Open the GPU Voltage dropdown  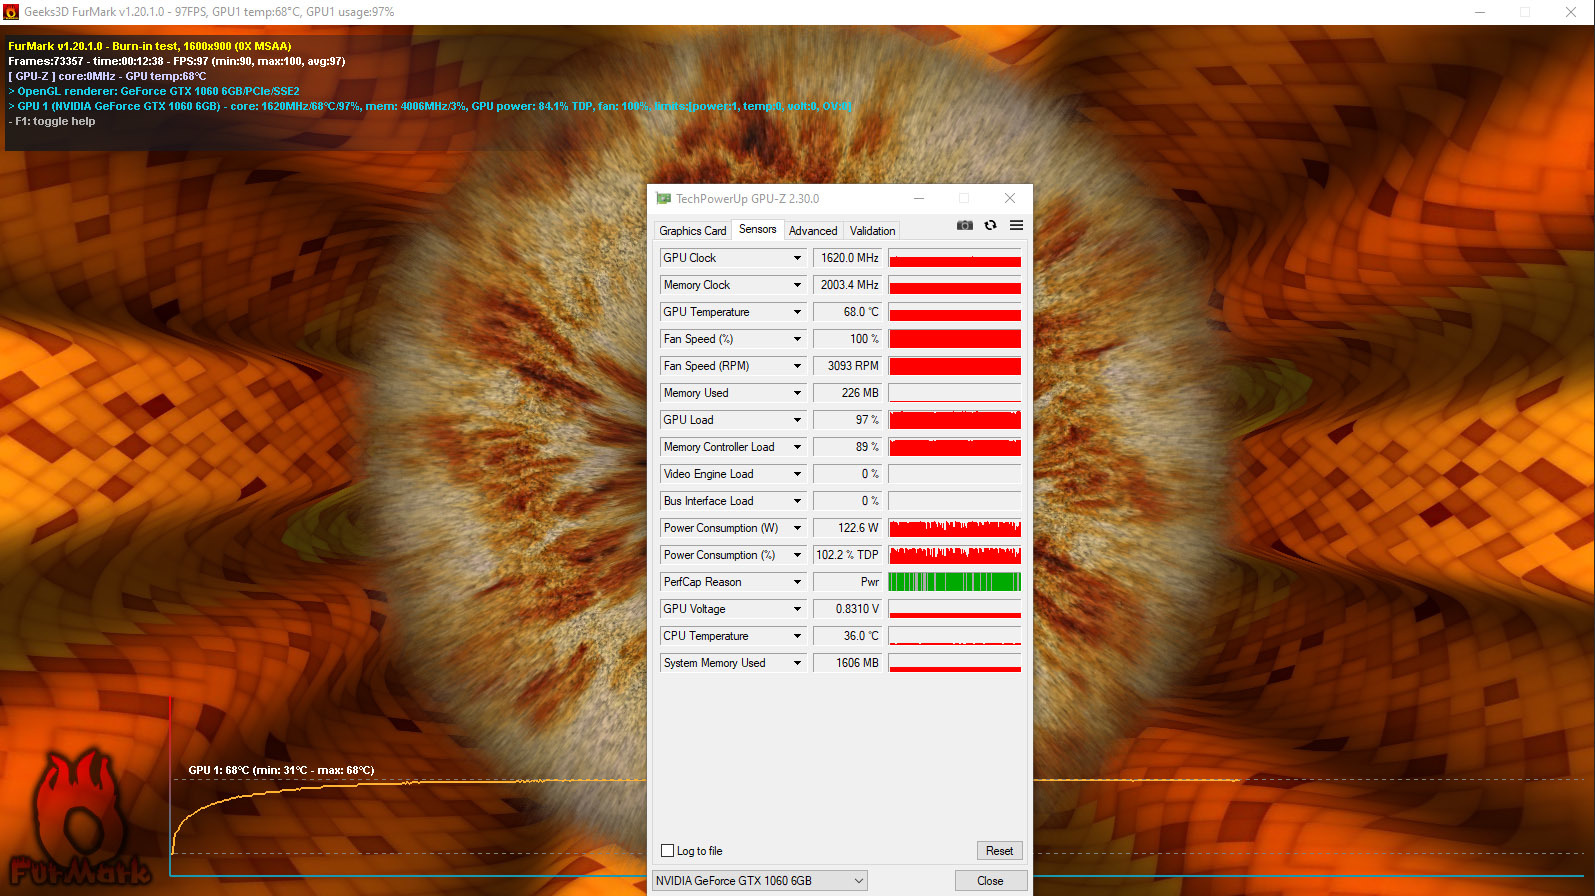pyautogui.click(x=797, y=609)
